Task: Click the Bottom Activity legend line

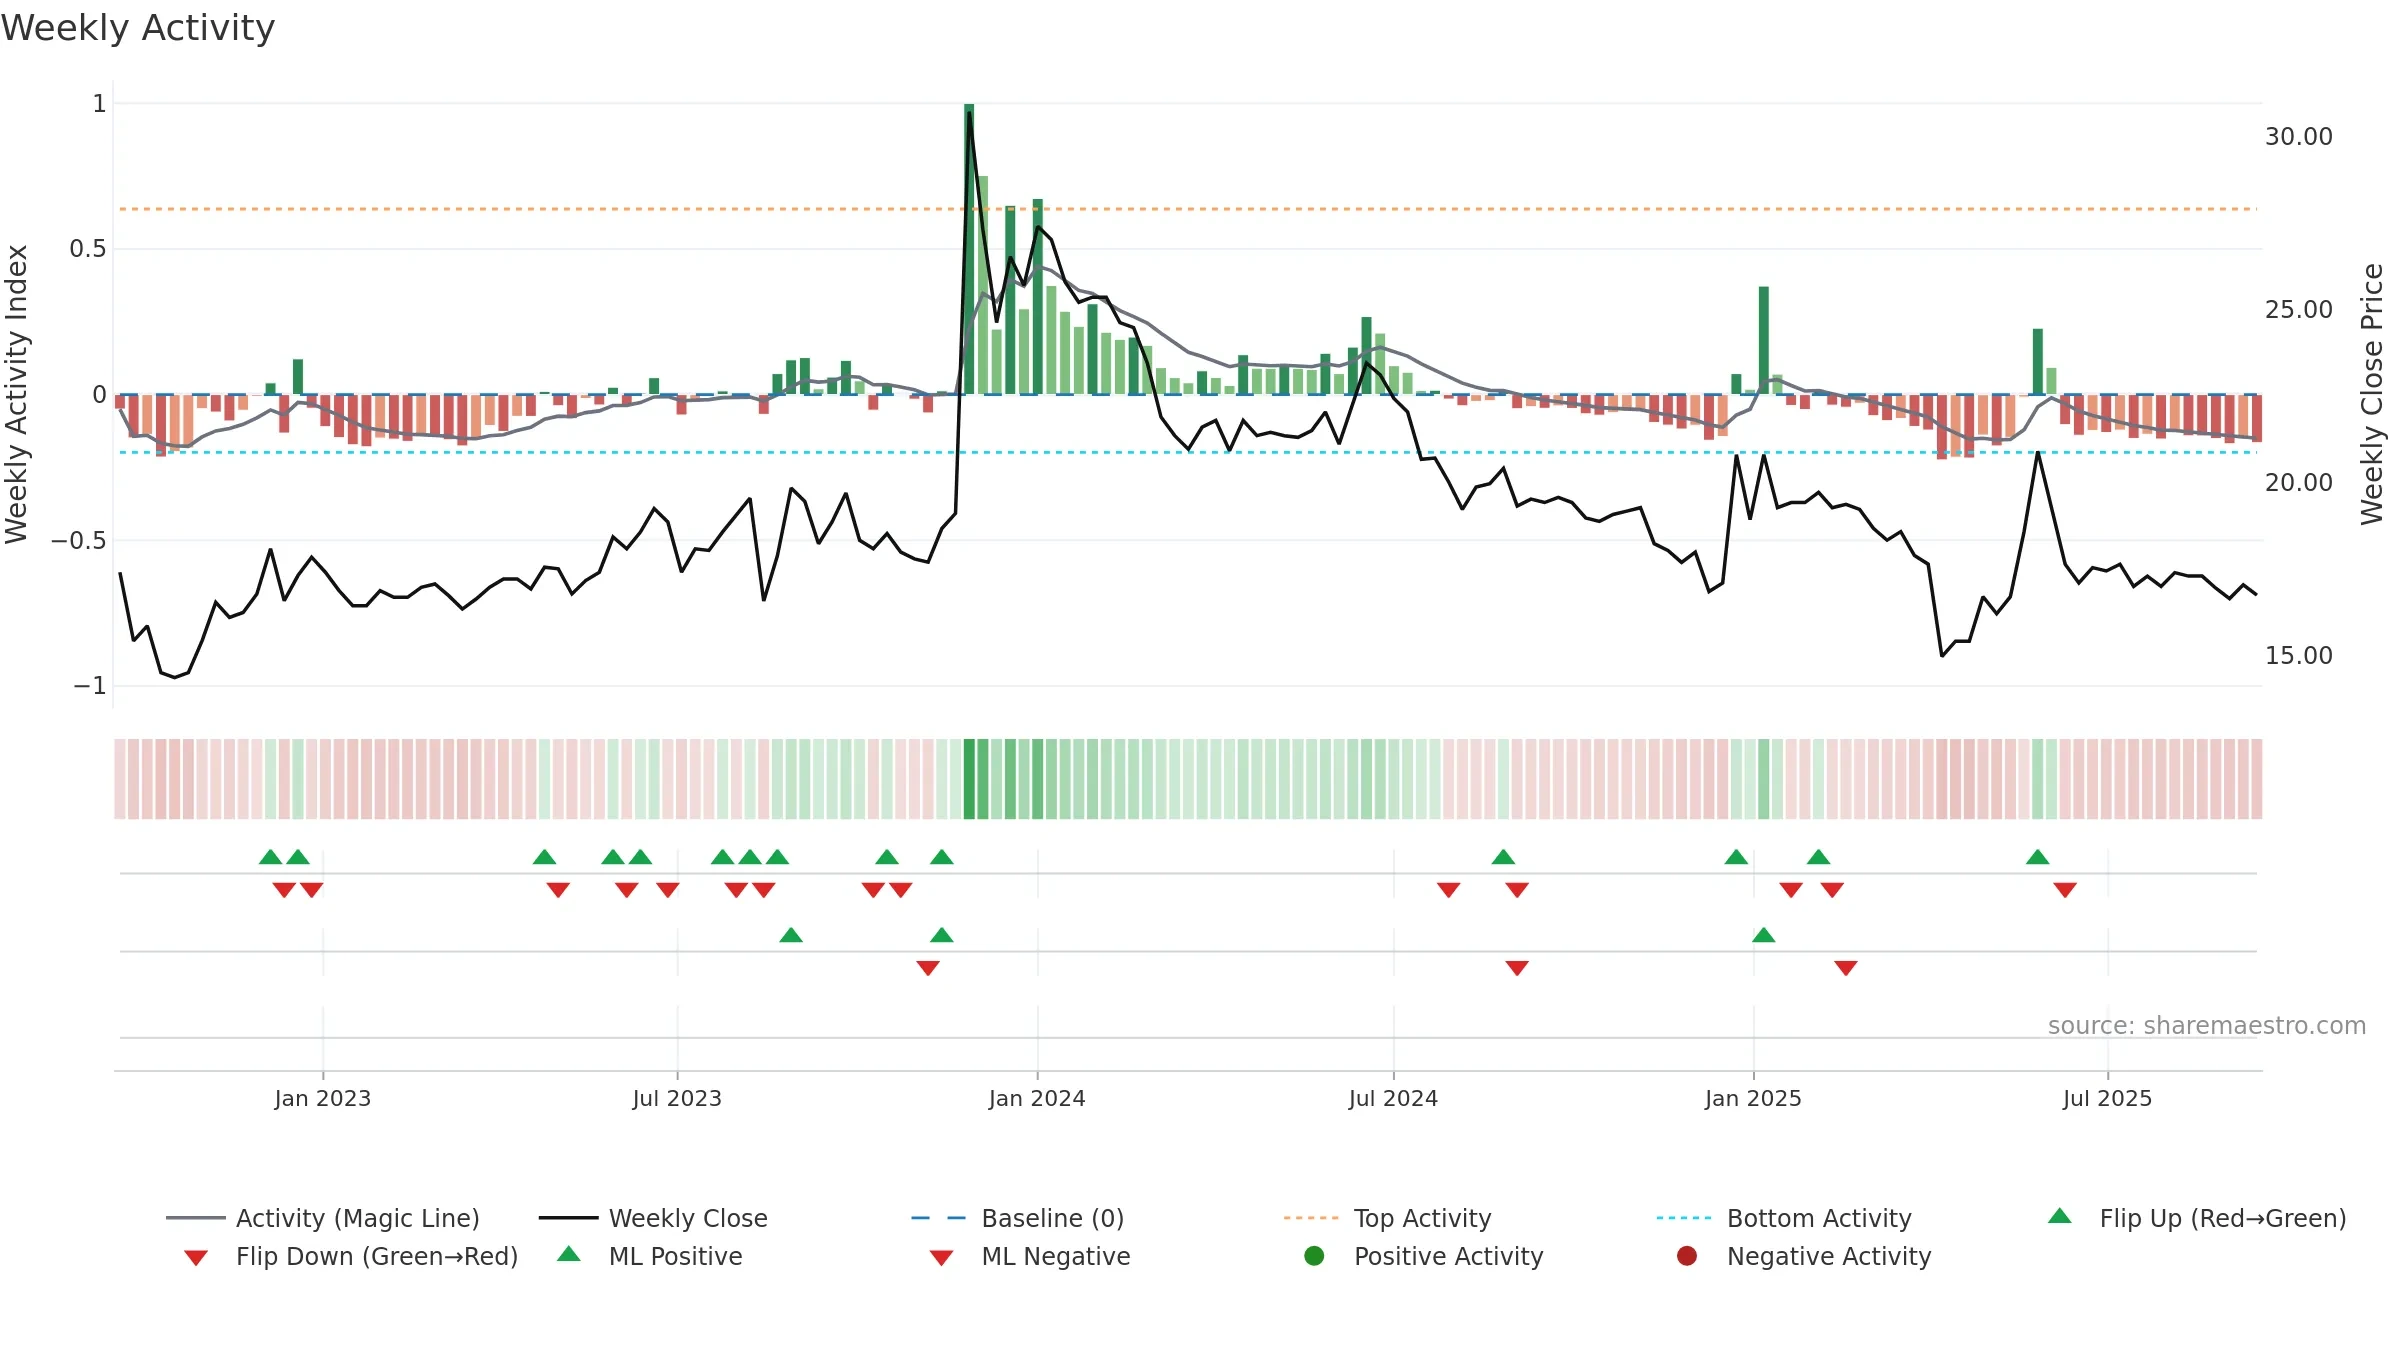Action: 1684,1218
